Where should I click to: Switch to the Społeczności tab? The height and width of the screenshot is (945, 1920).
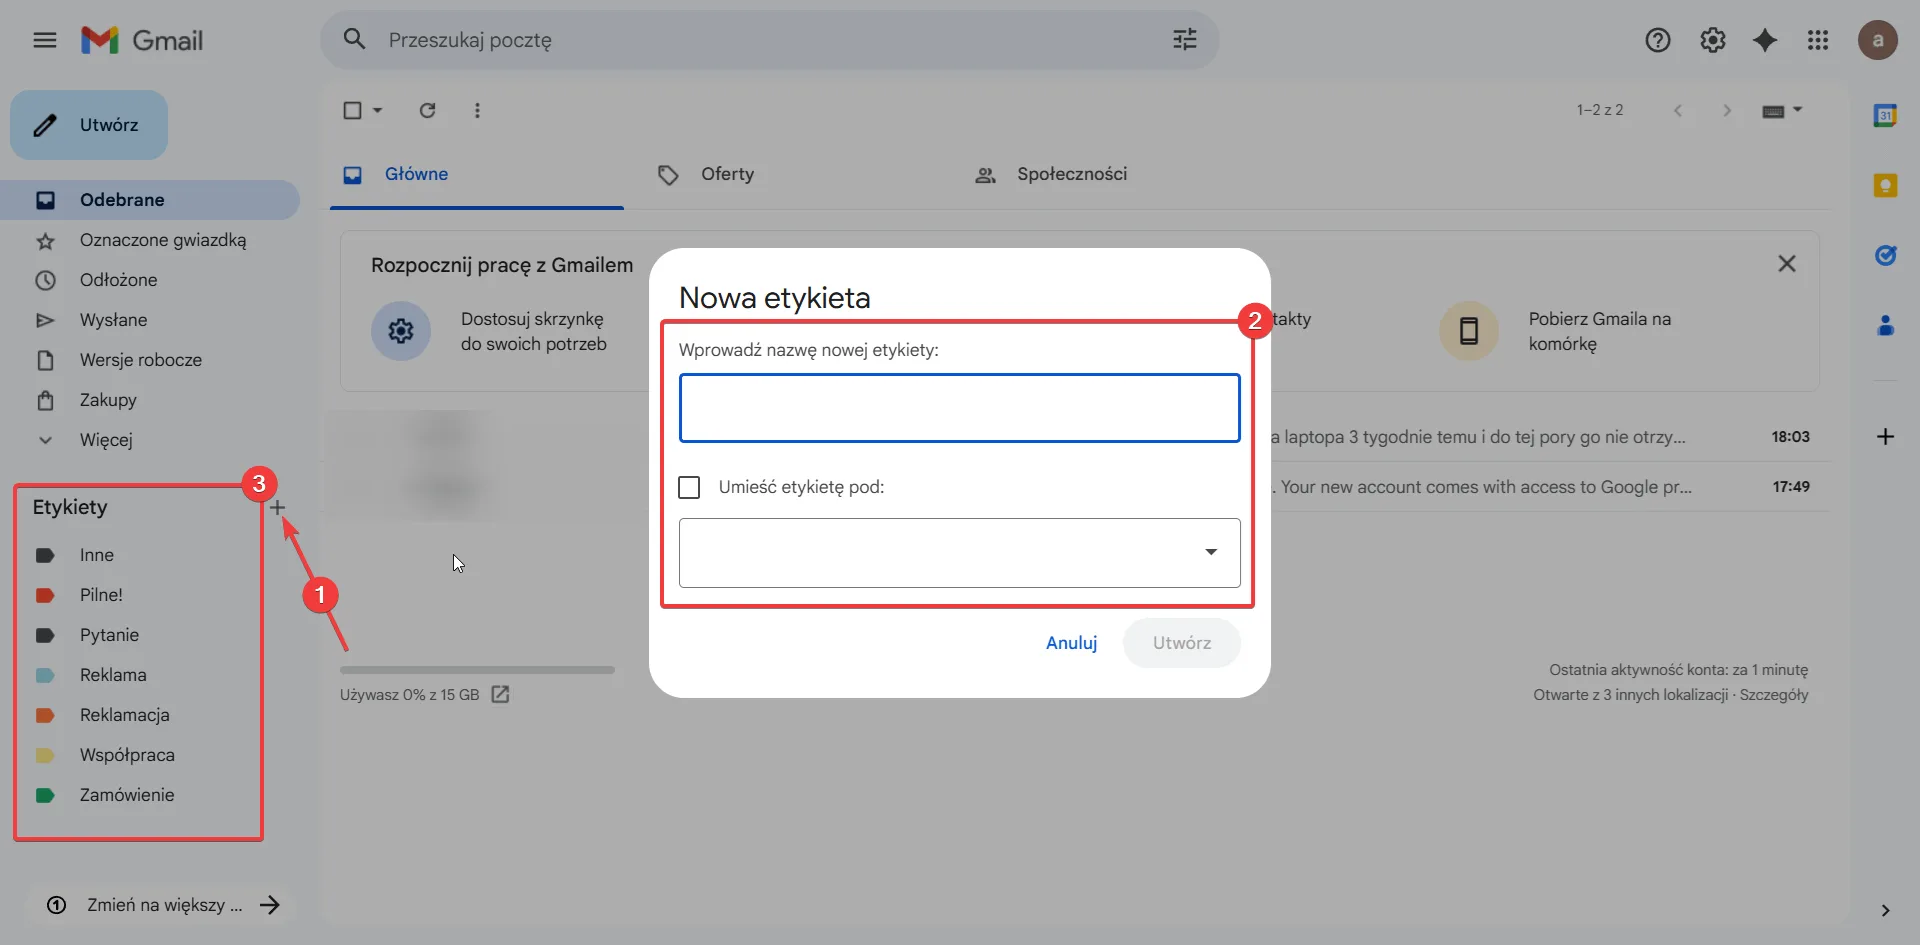[1051, 174]
